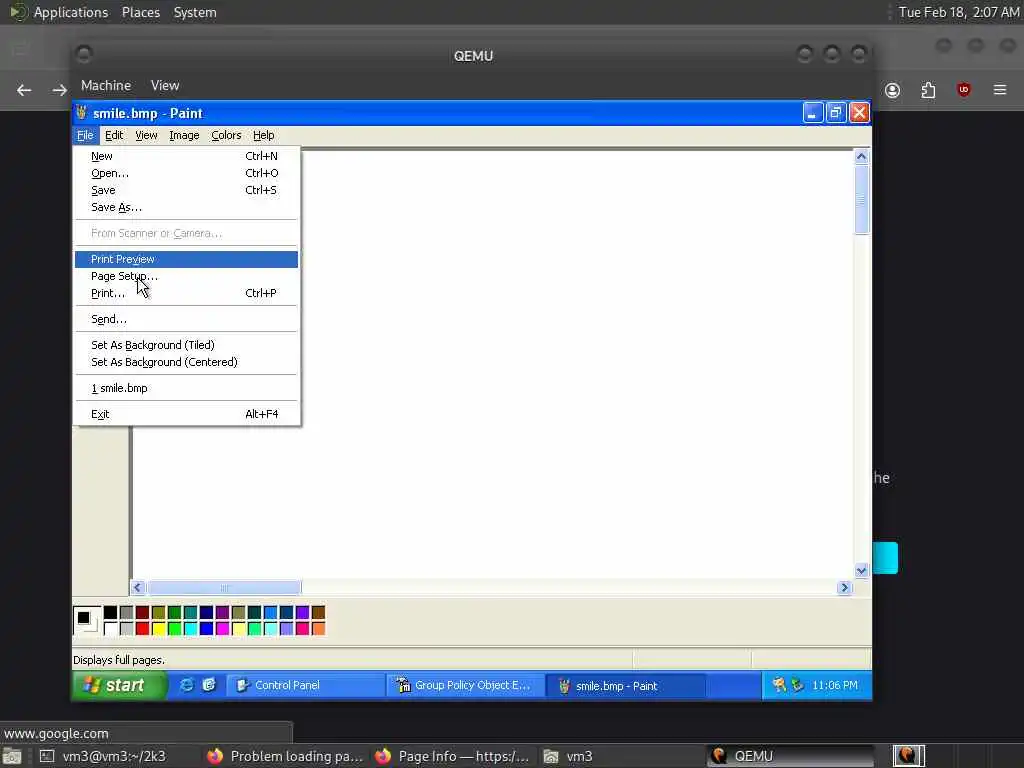This screenshot has height=768, width=1024.
Task: Click the Windows XP start button
Action: coord(119,685)
